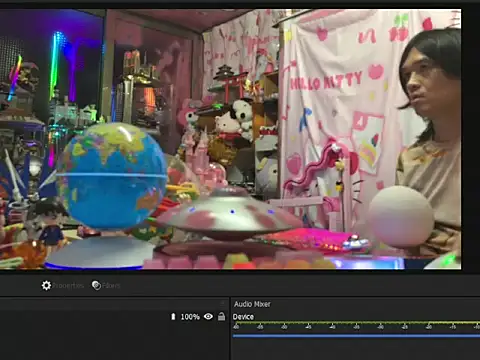Click the webcam preview canvas
The width and height of the screenshot is (480, 360).
point(230,139)
